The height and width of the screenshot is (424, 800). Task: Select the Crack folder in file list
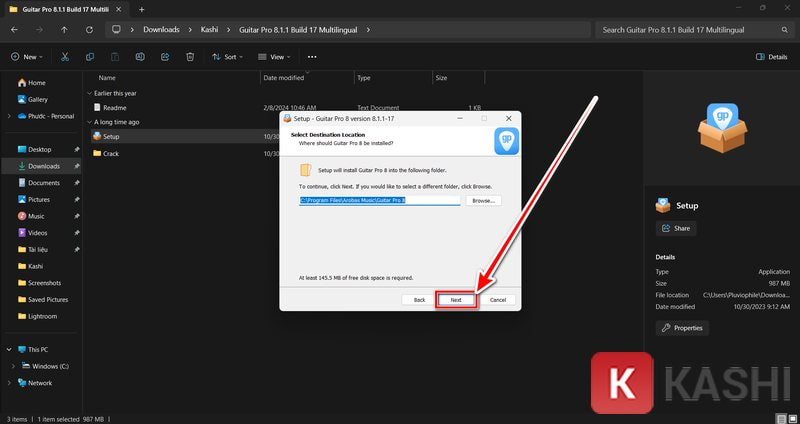click(x=111, y=153)
